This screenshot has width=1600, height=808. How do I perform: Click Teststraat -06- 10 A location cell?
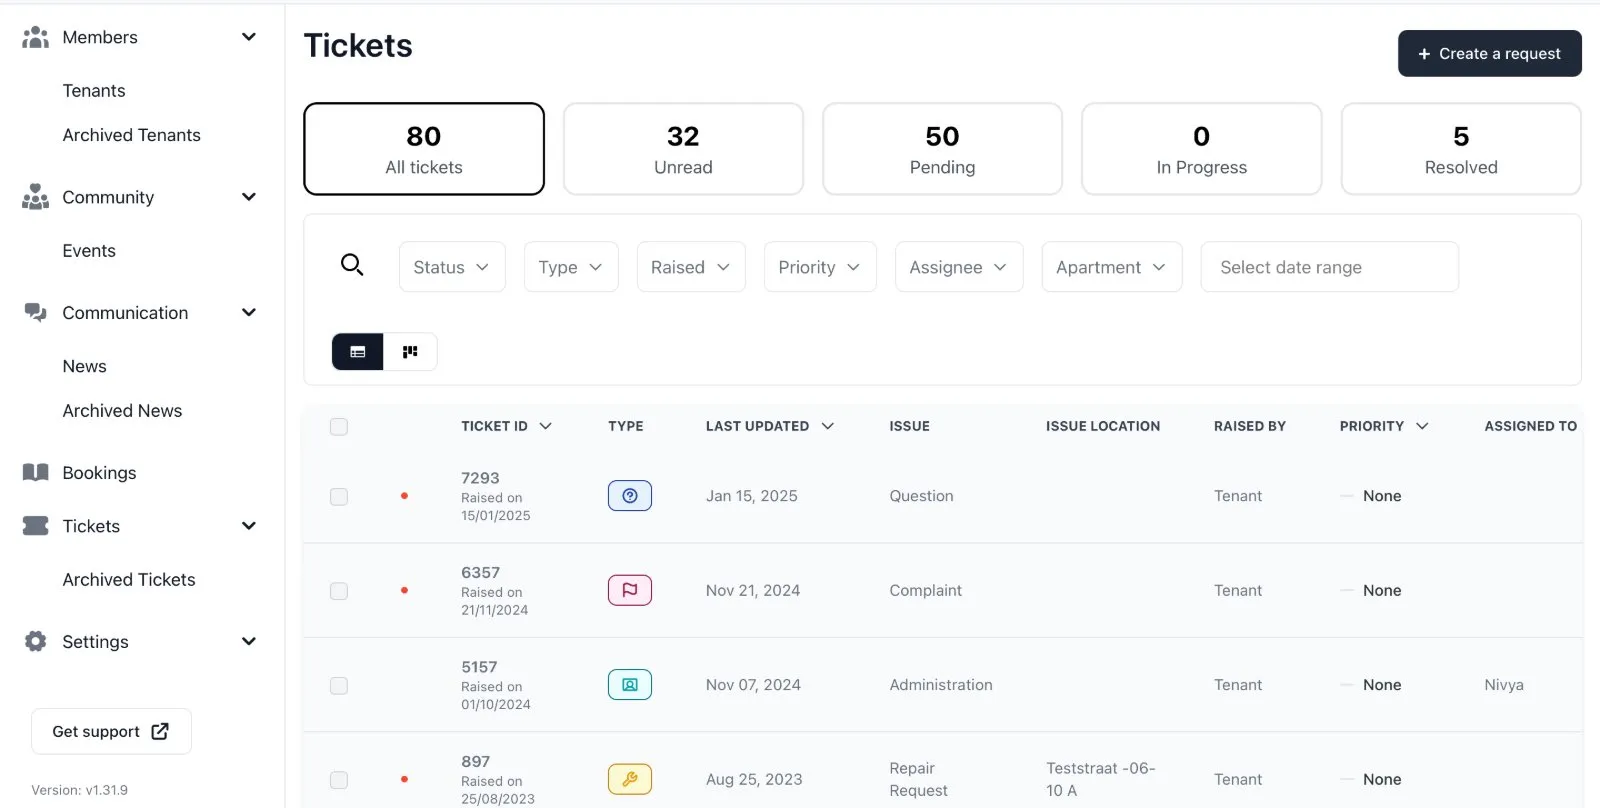1101,779
